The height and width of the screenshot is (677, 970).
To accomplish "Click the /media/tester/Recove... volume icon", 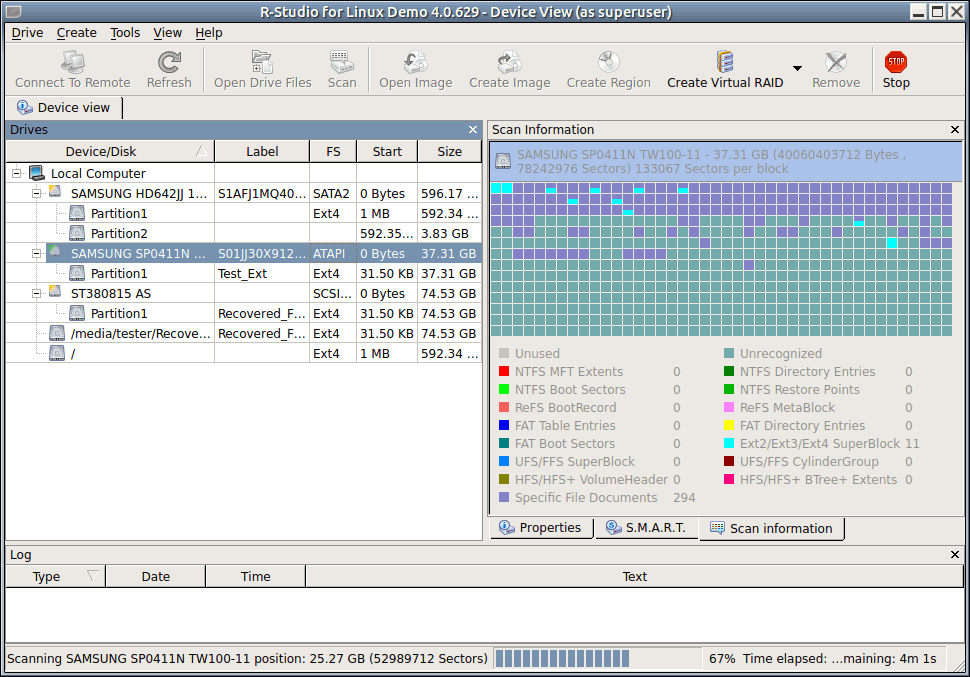I will (x=57, y=333).
